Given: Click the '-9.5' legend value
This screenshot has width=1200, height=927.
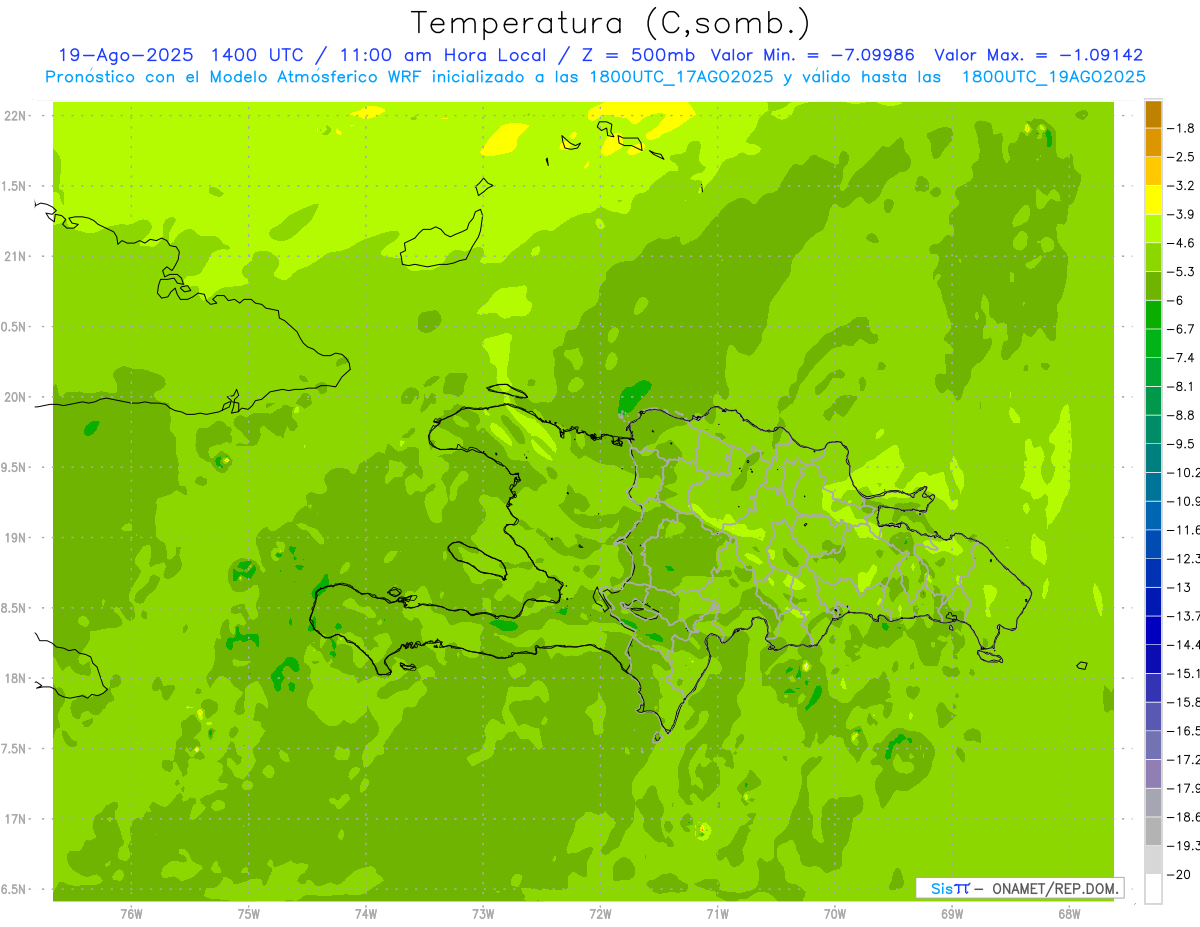Looking at the screenshot, I should coord(1182,444).
